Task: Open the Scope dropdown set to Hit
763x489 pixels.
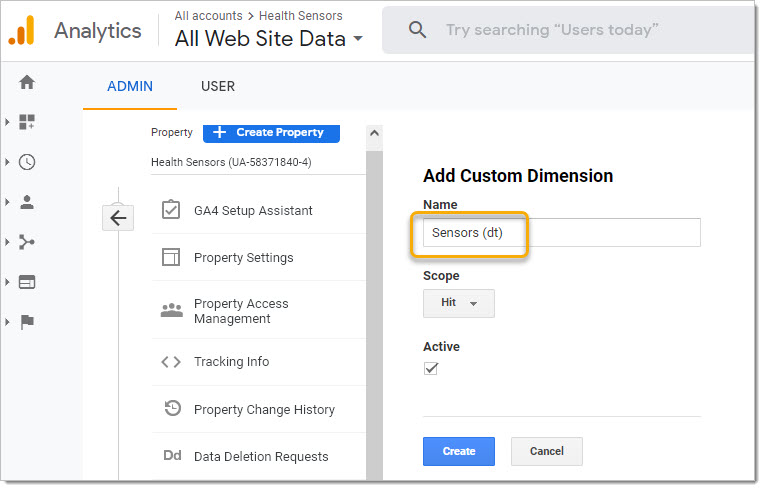Action: tap(459, 303)
